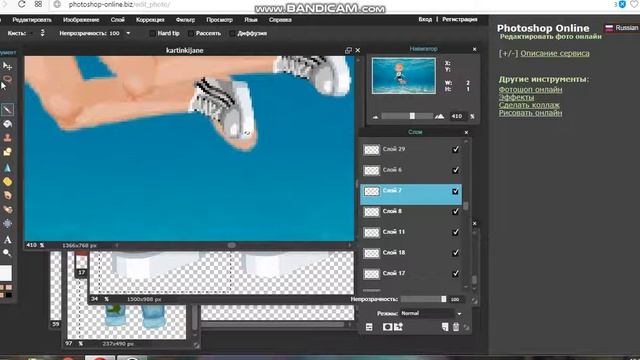
Task: Select the Move tool
Action: pyautogui.click(x=7, y=66)
